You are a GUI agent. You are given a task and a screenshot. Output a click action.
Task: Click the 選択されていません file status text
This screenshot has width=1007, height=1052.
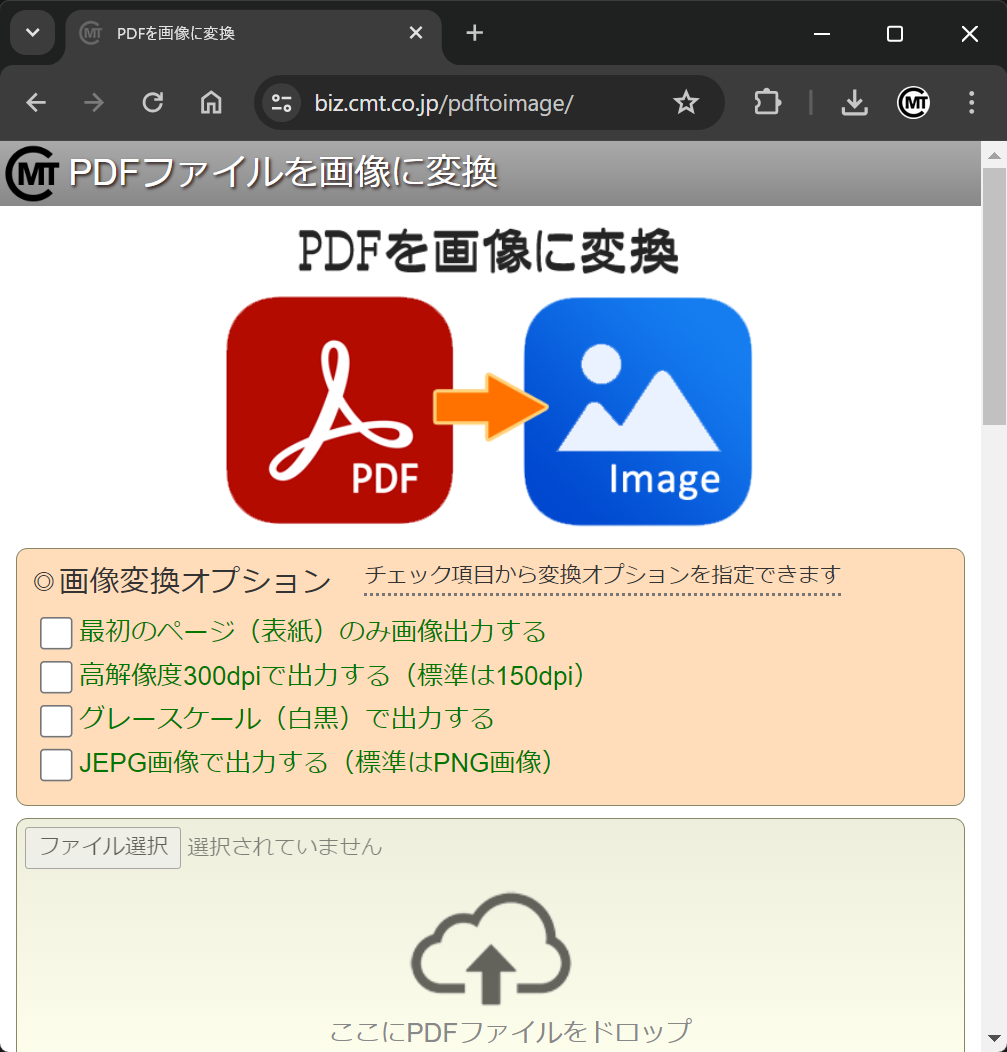(284, 847)
